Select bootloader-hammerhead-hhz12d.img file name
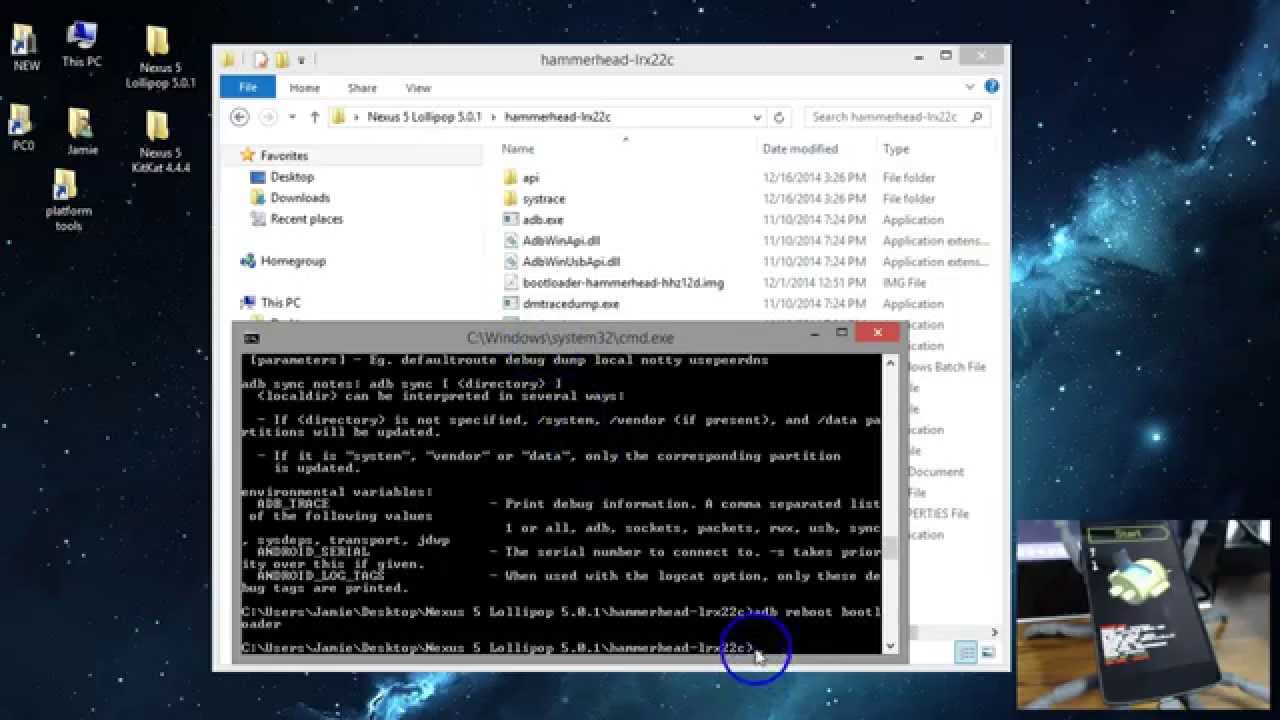 (x=623, y=283)
